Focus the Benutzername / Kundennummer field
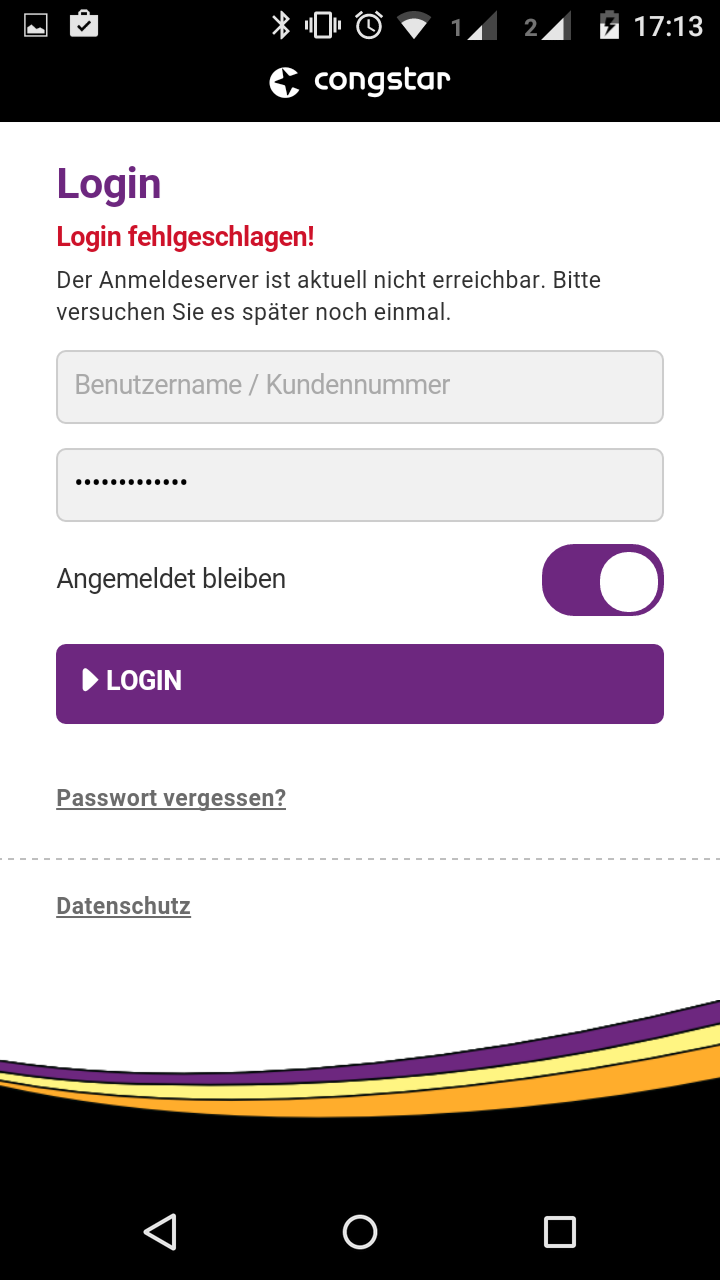The height and width of the screenshot is (1280, 720). tap(360, 386)
